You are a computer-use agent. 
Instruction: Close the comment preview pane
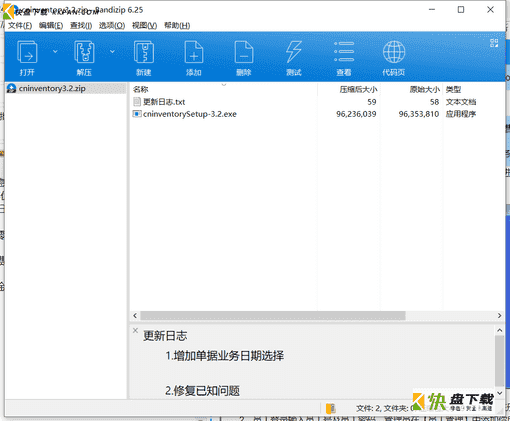coord(135,330)
